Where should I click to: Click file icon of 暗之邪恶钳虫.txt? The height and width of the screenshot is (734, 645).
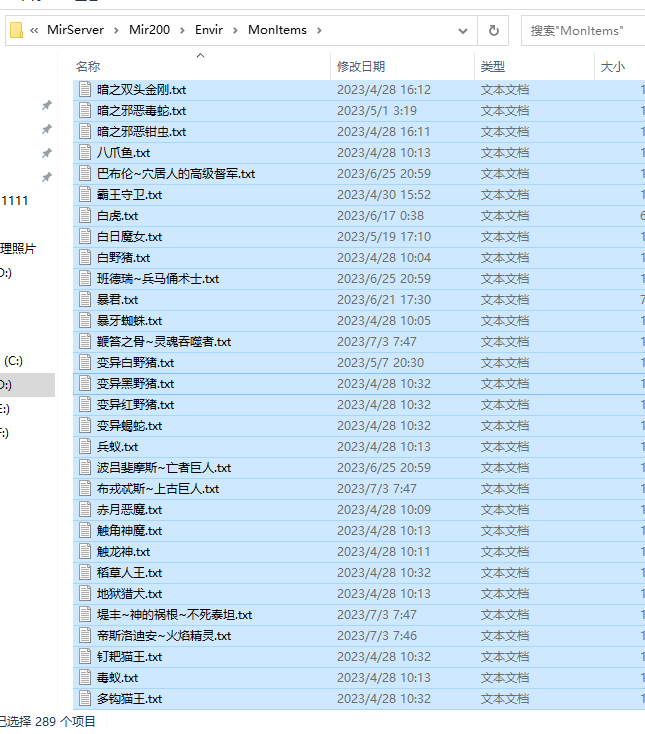coord(85,132)
